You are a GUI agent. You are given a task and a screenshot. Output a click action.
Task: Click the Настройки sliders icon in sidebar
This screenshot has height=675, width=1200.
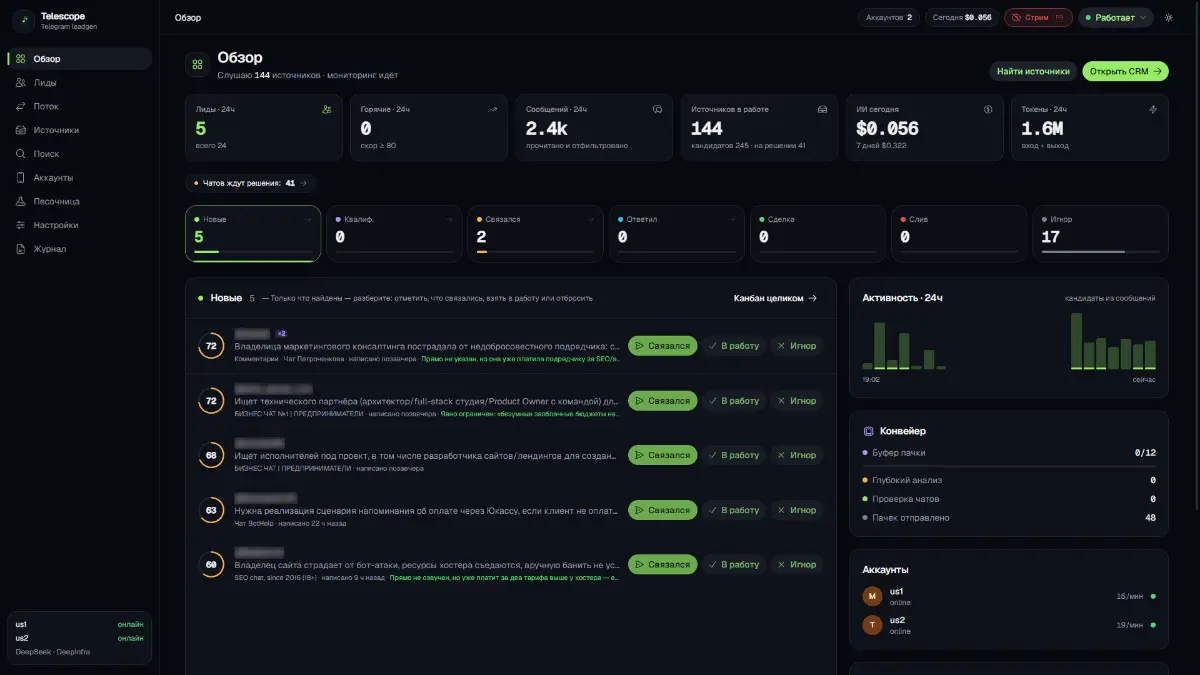(x=21, y=225)
